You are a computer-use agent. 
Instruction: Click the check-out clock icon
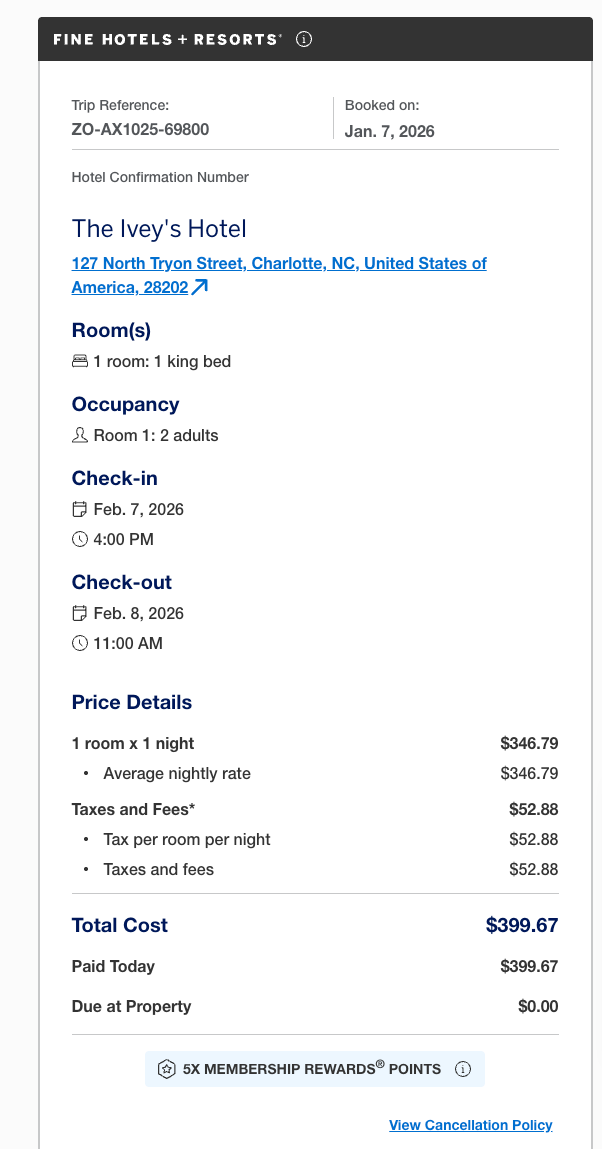80,644
